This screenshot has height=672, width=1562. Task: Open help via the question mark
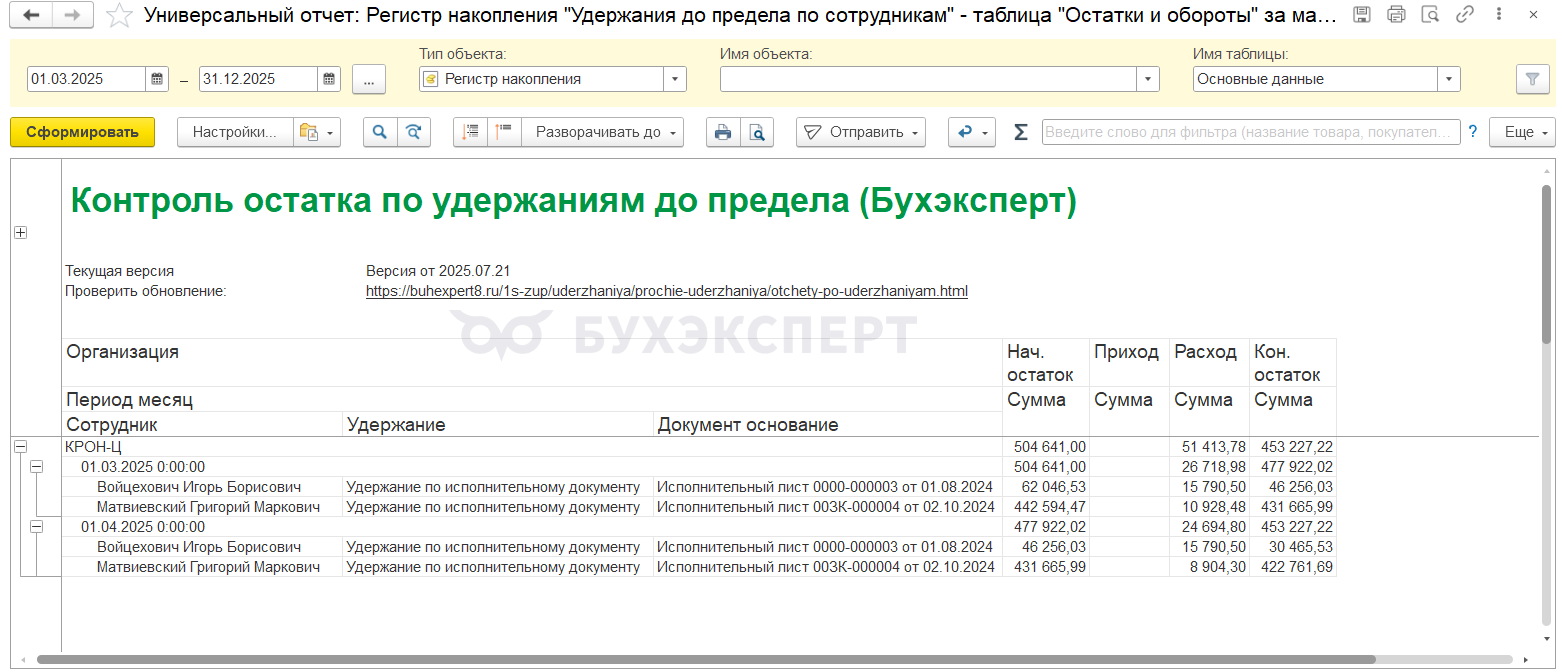pos(1472,132)
